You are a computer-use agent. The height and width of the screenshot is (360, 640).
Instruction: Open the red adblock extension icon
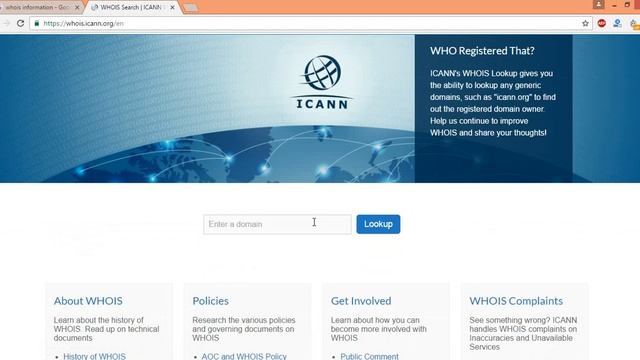[x=602, y=23]
